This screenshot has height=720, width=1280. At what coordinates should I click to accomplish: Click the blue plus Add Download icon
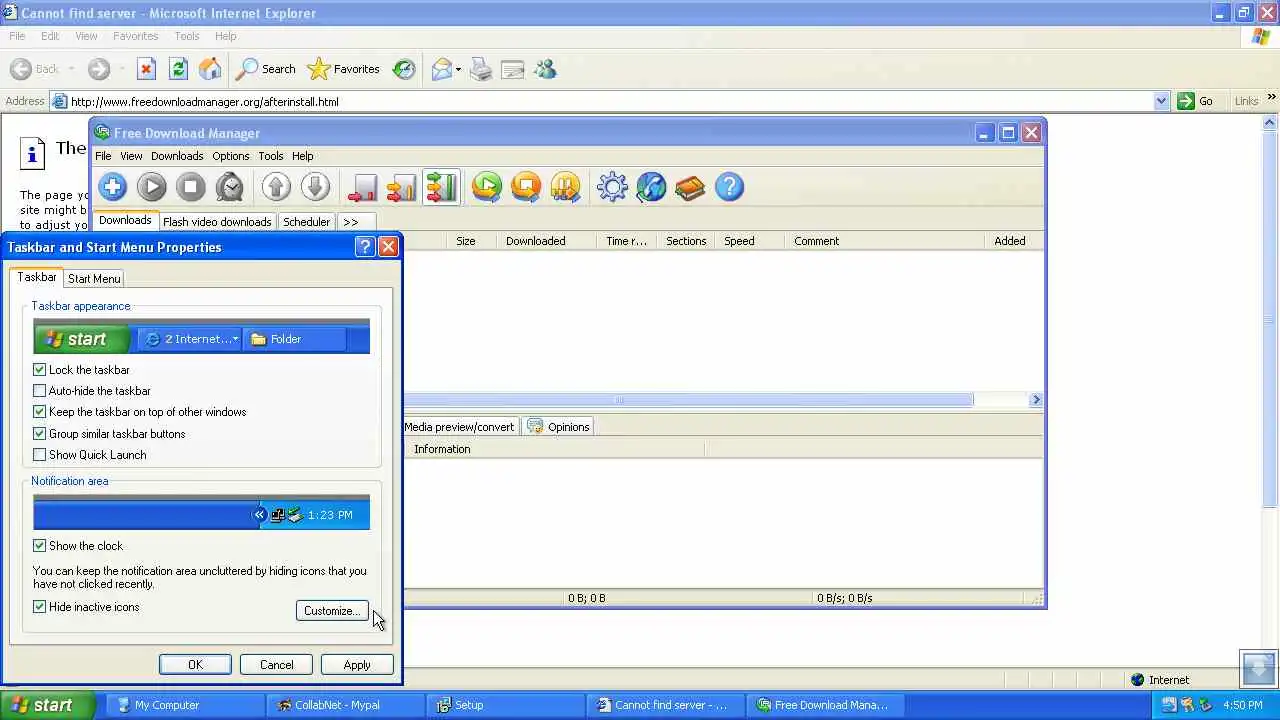click(x=112, y=187)
